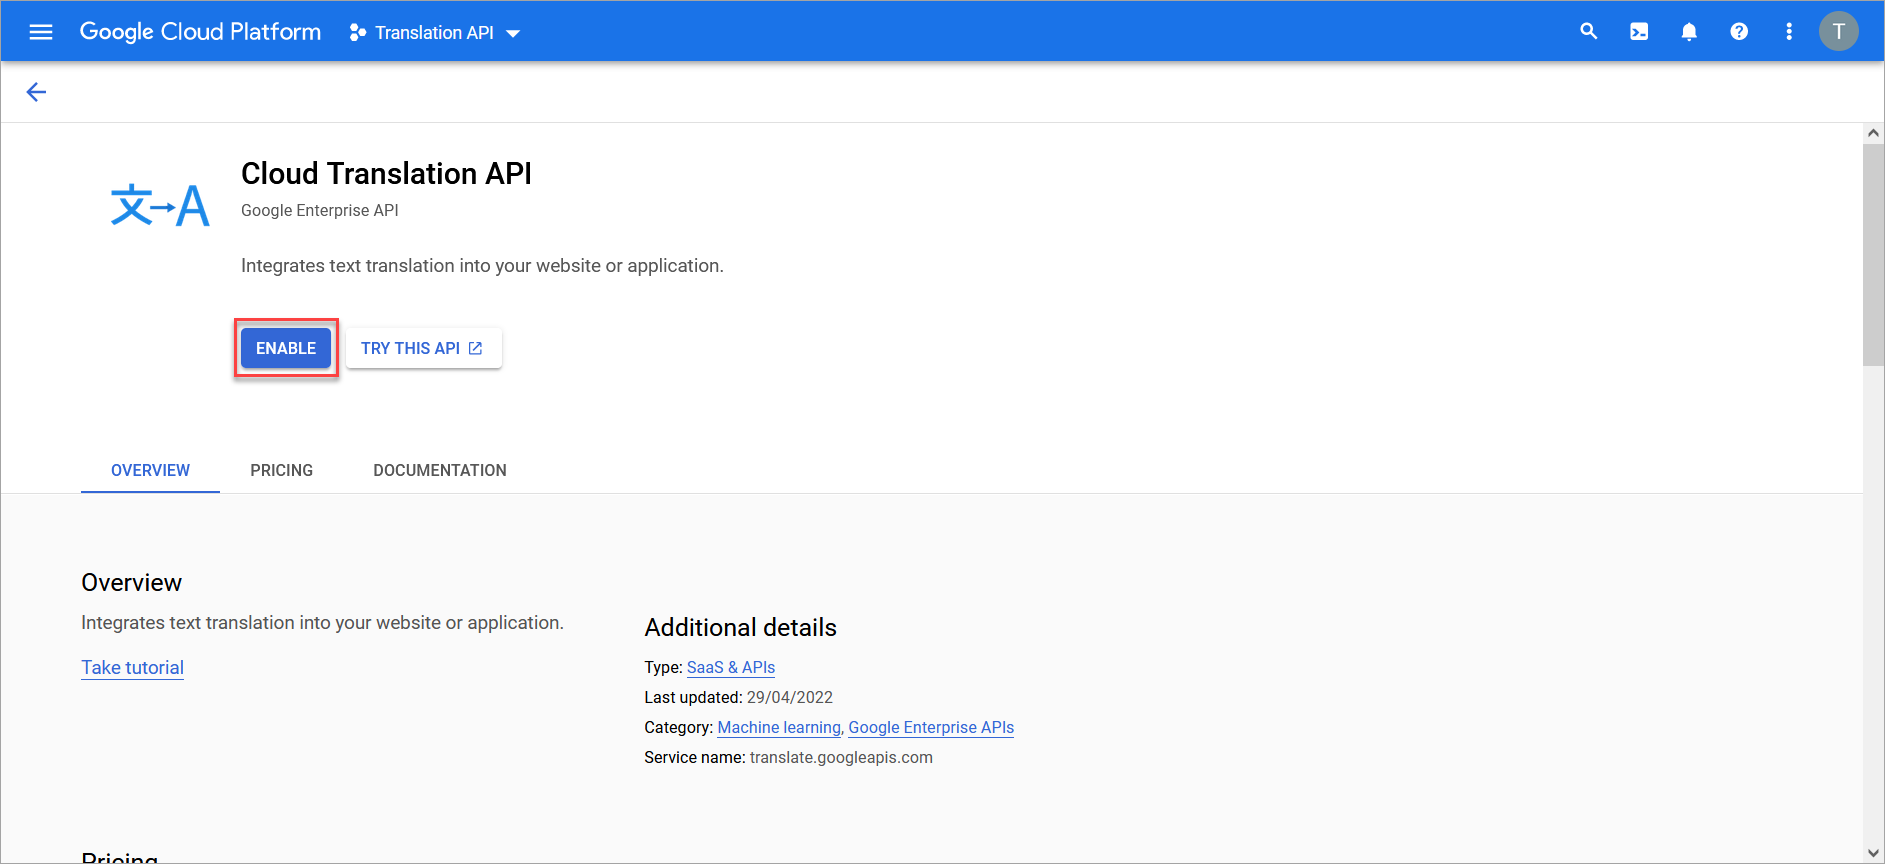Viewport: 1885px width, 864px height.
Task: Click the Additional details heading
Action: [x=741, y=627]
